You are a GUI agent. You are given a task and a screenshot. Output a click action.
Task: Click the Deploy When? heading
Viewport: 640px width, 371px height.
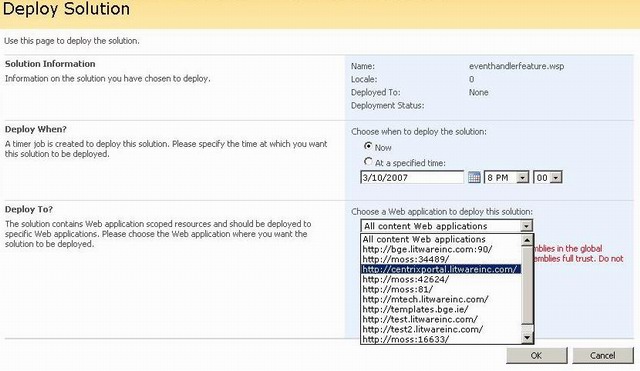[x=36, y=129]
